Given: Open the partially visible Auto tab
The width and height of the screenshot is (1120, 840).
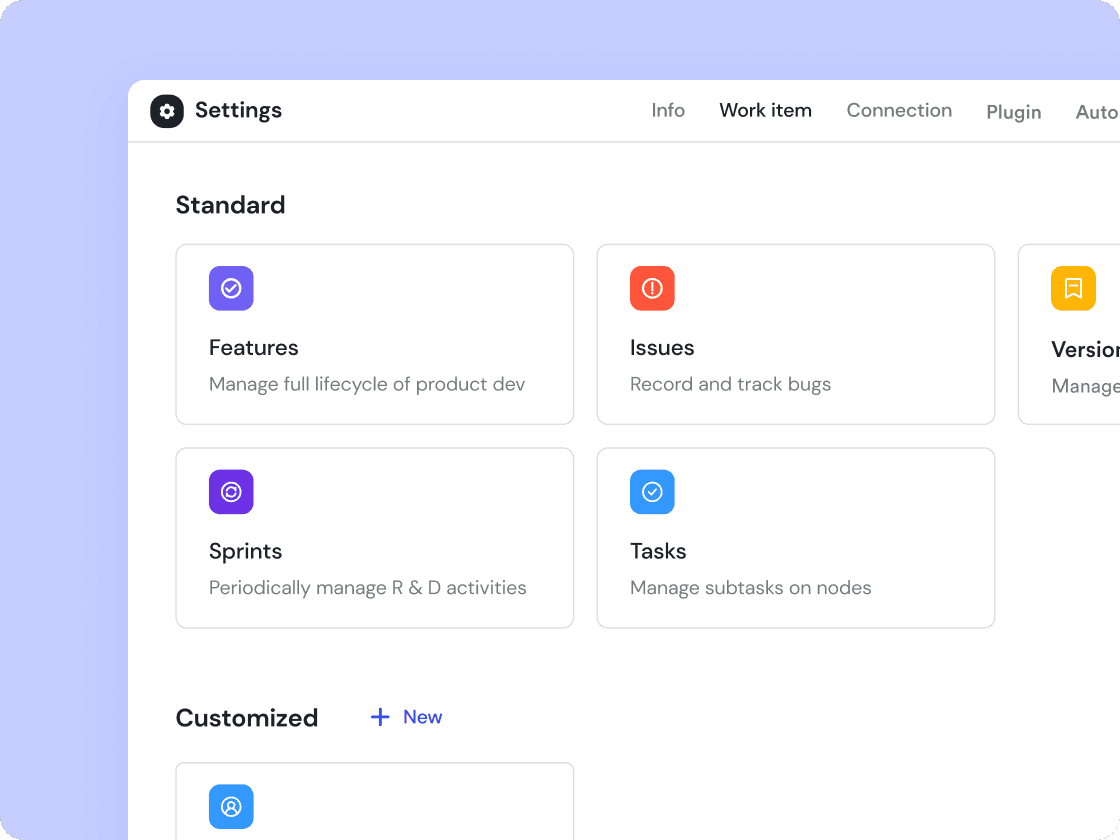Looking at the screenshot, I should click(x=1097, y=111).
